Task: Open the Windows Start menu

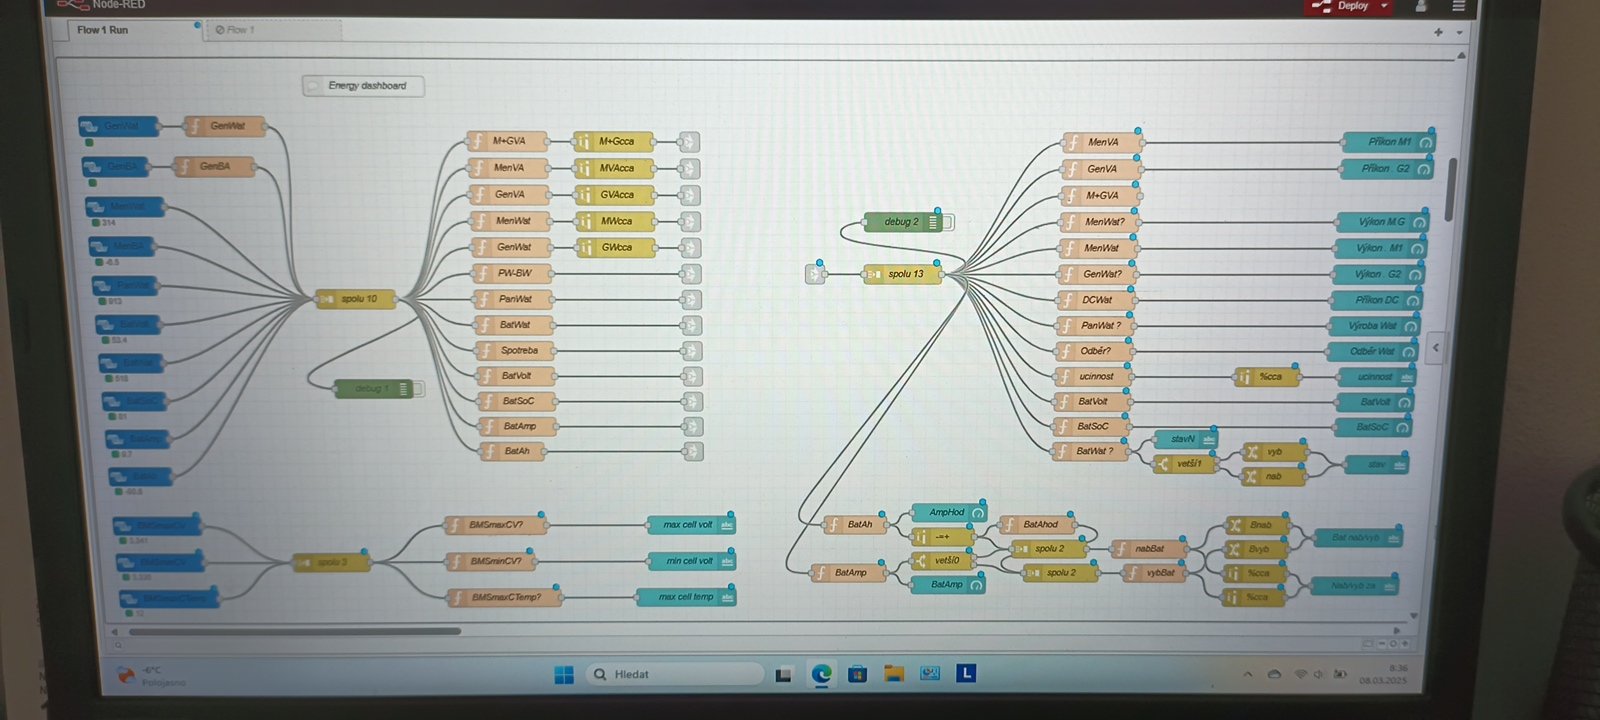Action: (564, 675)
